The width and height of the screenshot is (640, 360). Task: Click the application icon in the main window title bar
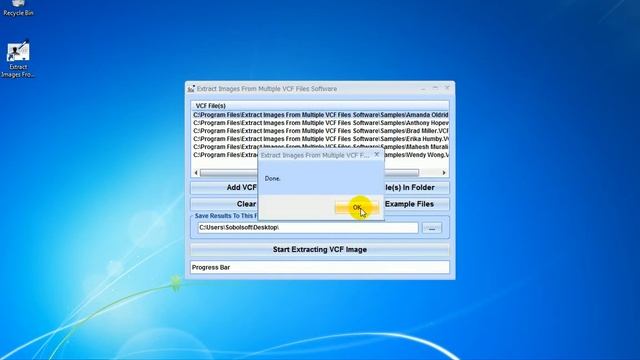[191, 89]
